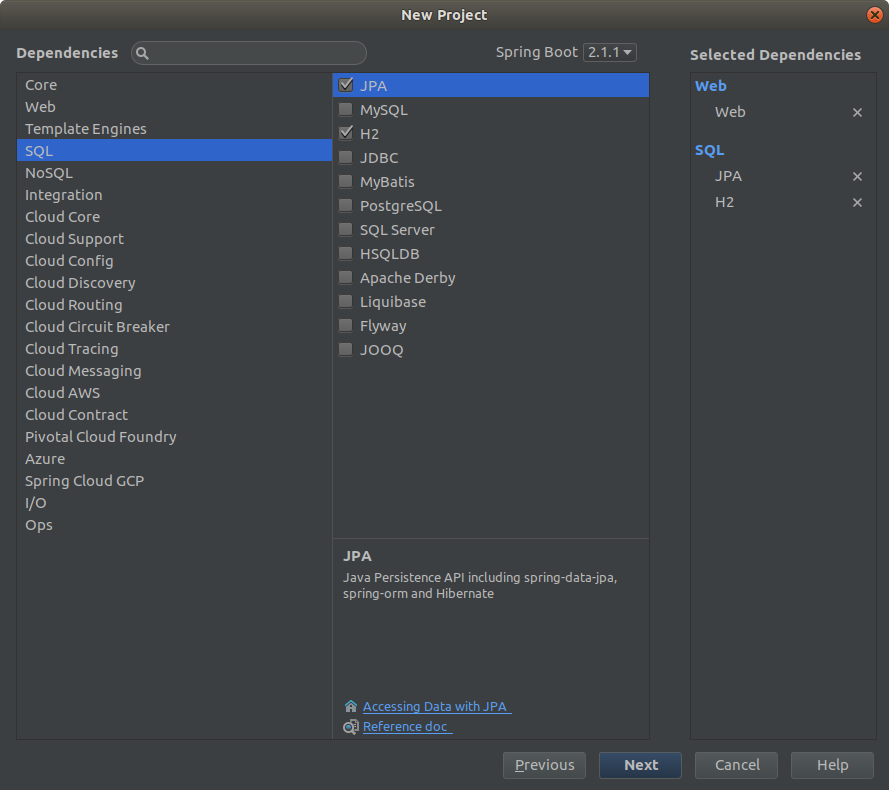Click the home icon beside Accessing Data link
The width and height of the screenshot is (889, 790).
pyautogui.click(x=350, y=706)
